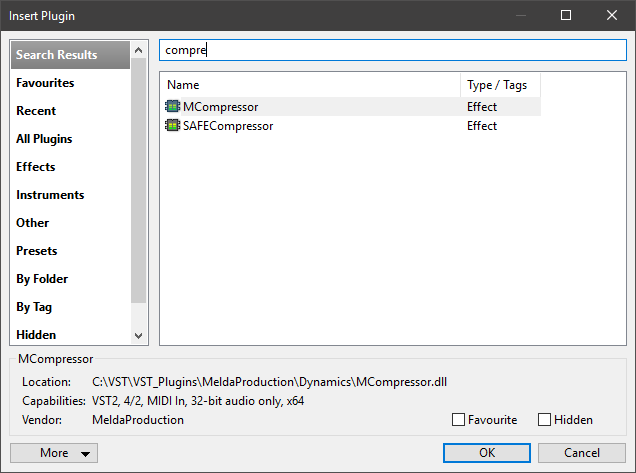Click the SAFECompressor plugin icon
The image size is (636, 473).
(x=172, y=125)
